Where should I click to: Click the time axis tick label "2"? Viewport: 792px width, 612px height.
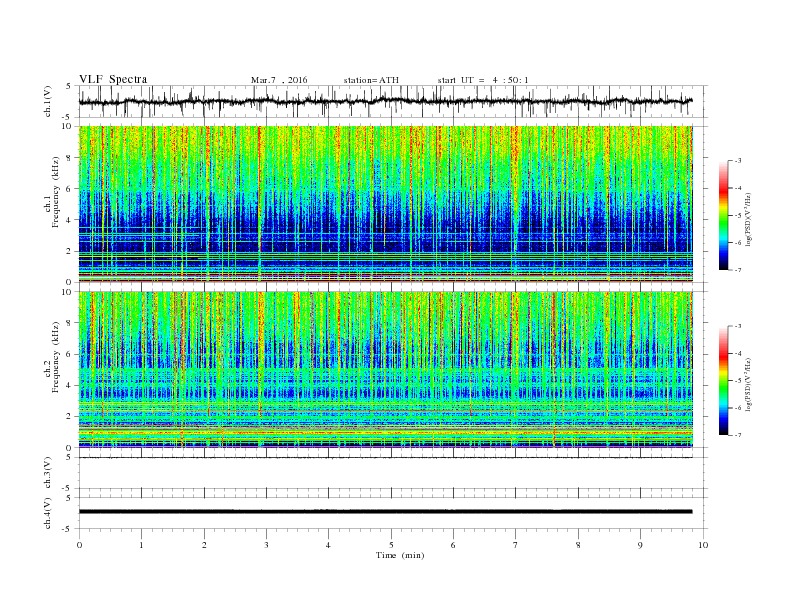pos(204,545)
